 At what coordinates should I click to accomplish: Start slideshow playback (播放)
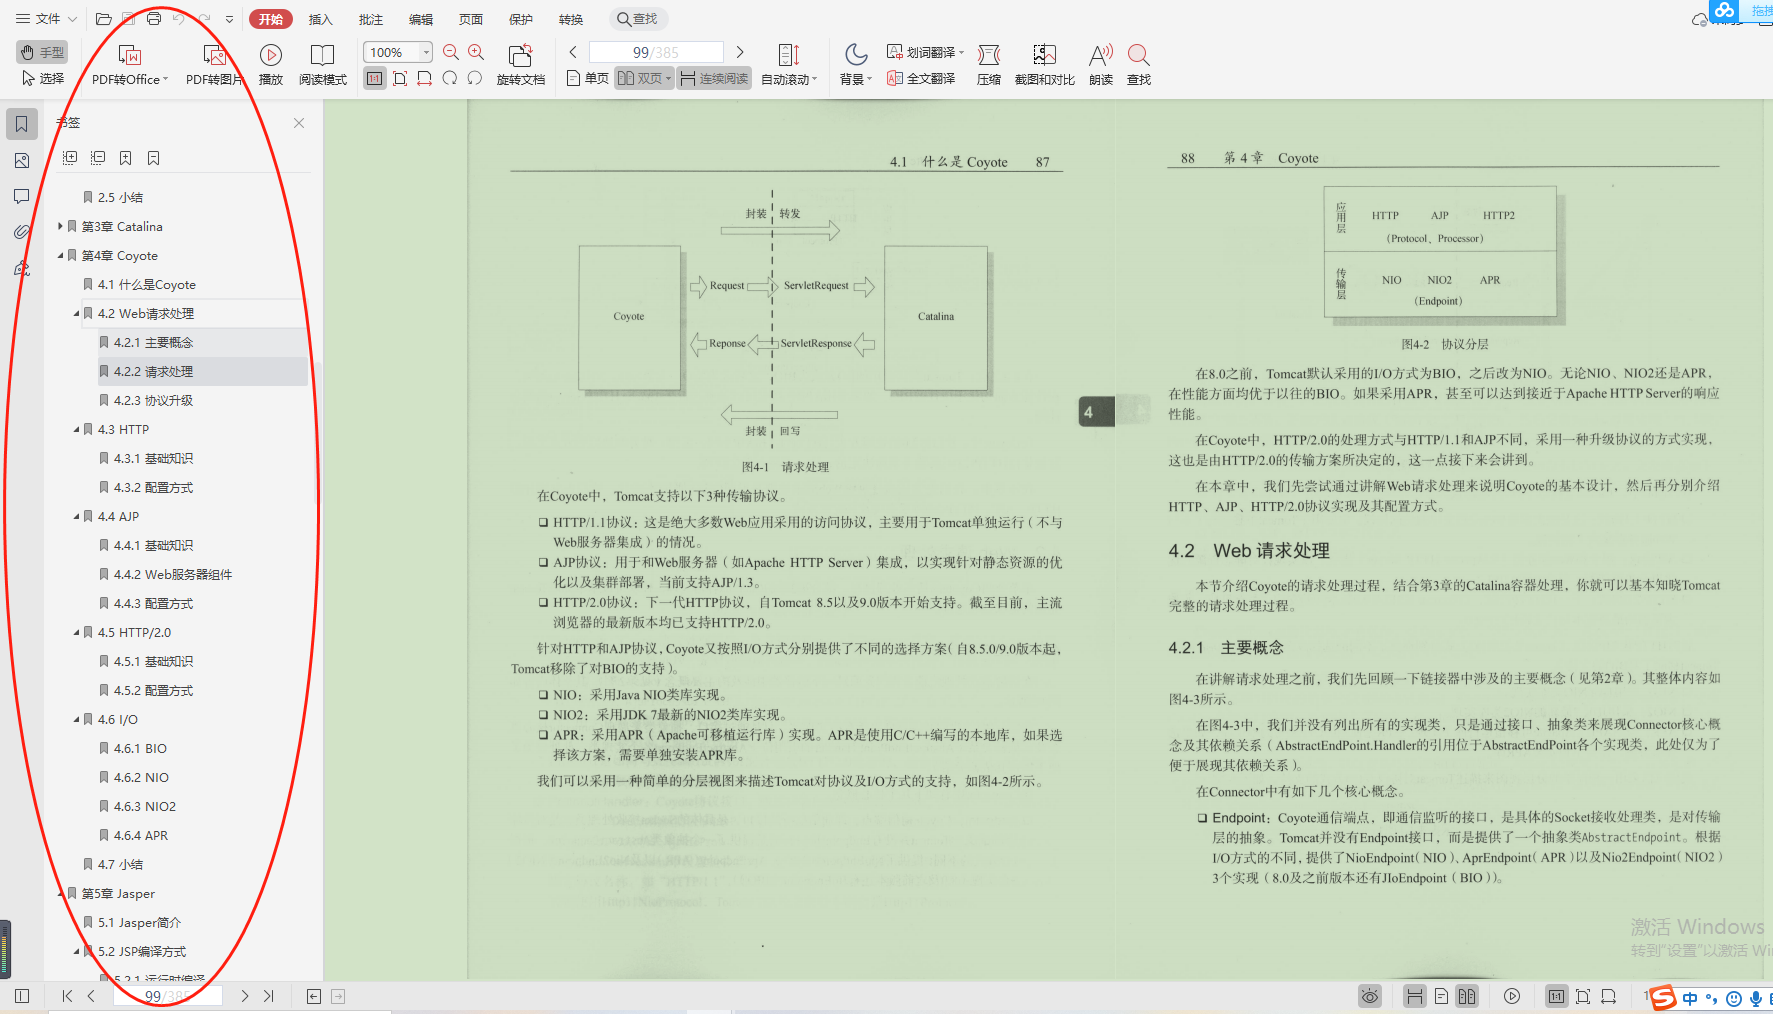270,65
